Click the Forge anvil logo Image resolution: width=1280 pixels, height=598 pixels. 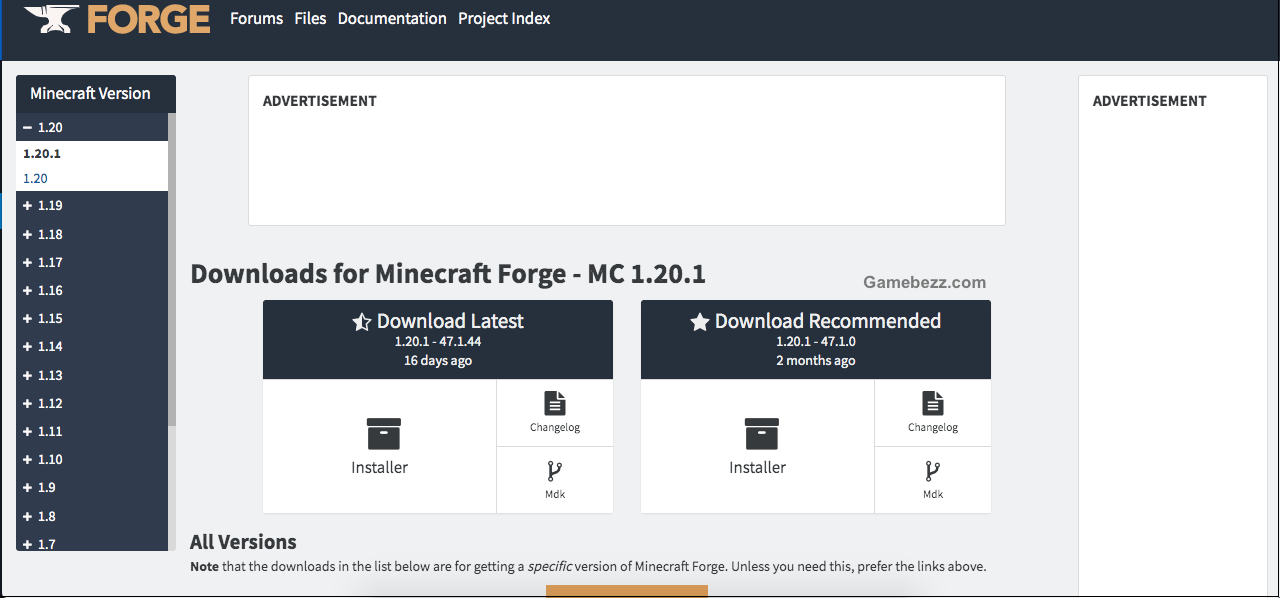tap(51, 20)
